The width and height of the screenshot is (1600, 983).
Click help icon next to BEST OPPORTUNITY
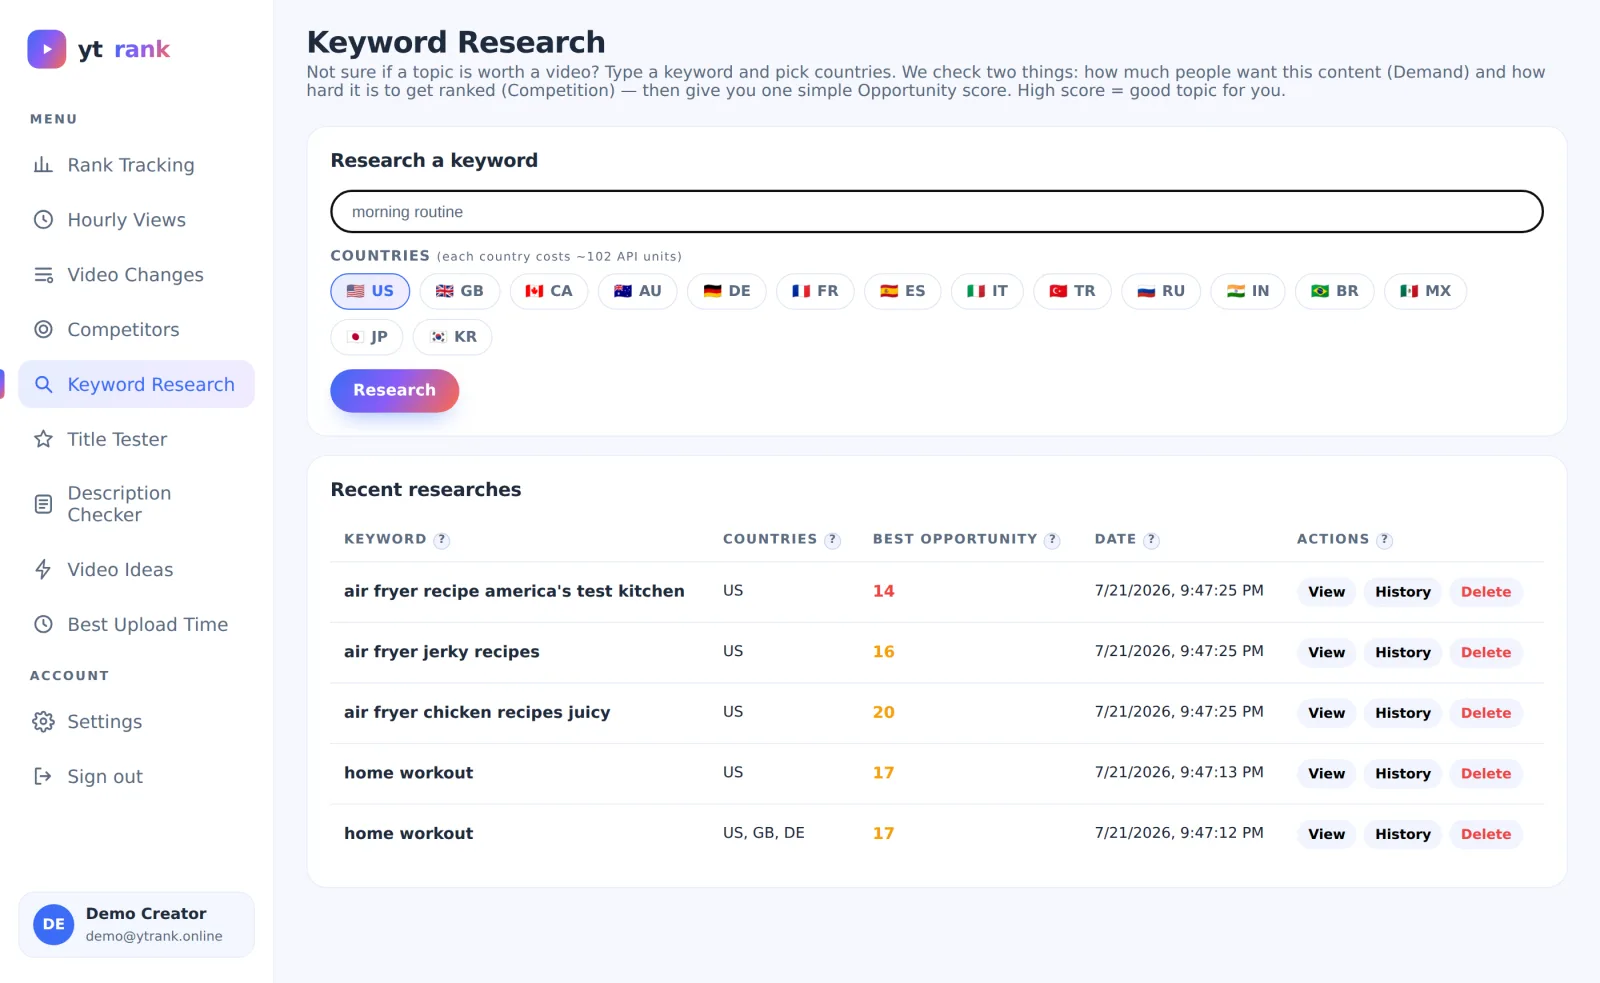point(1052,540)
